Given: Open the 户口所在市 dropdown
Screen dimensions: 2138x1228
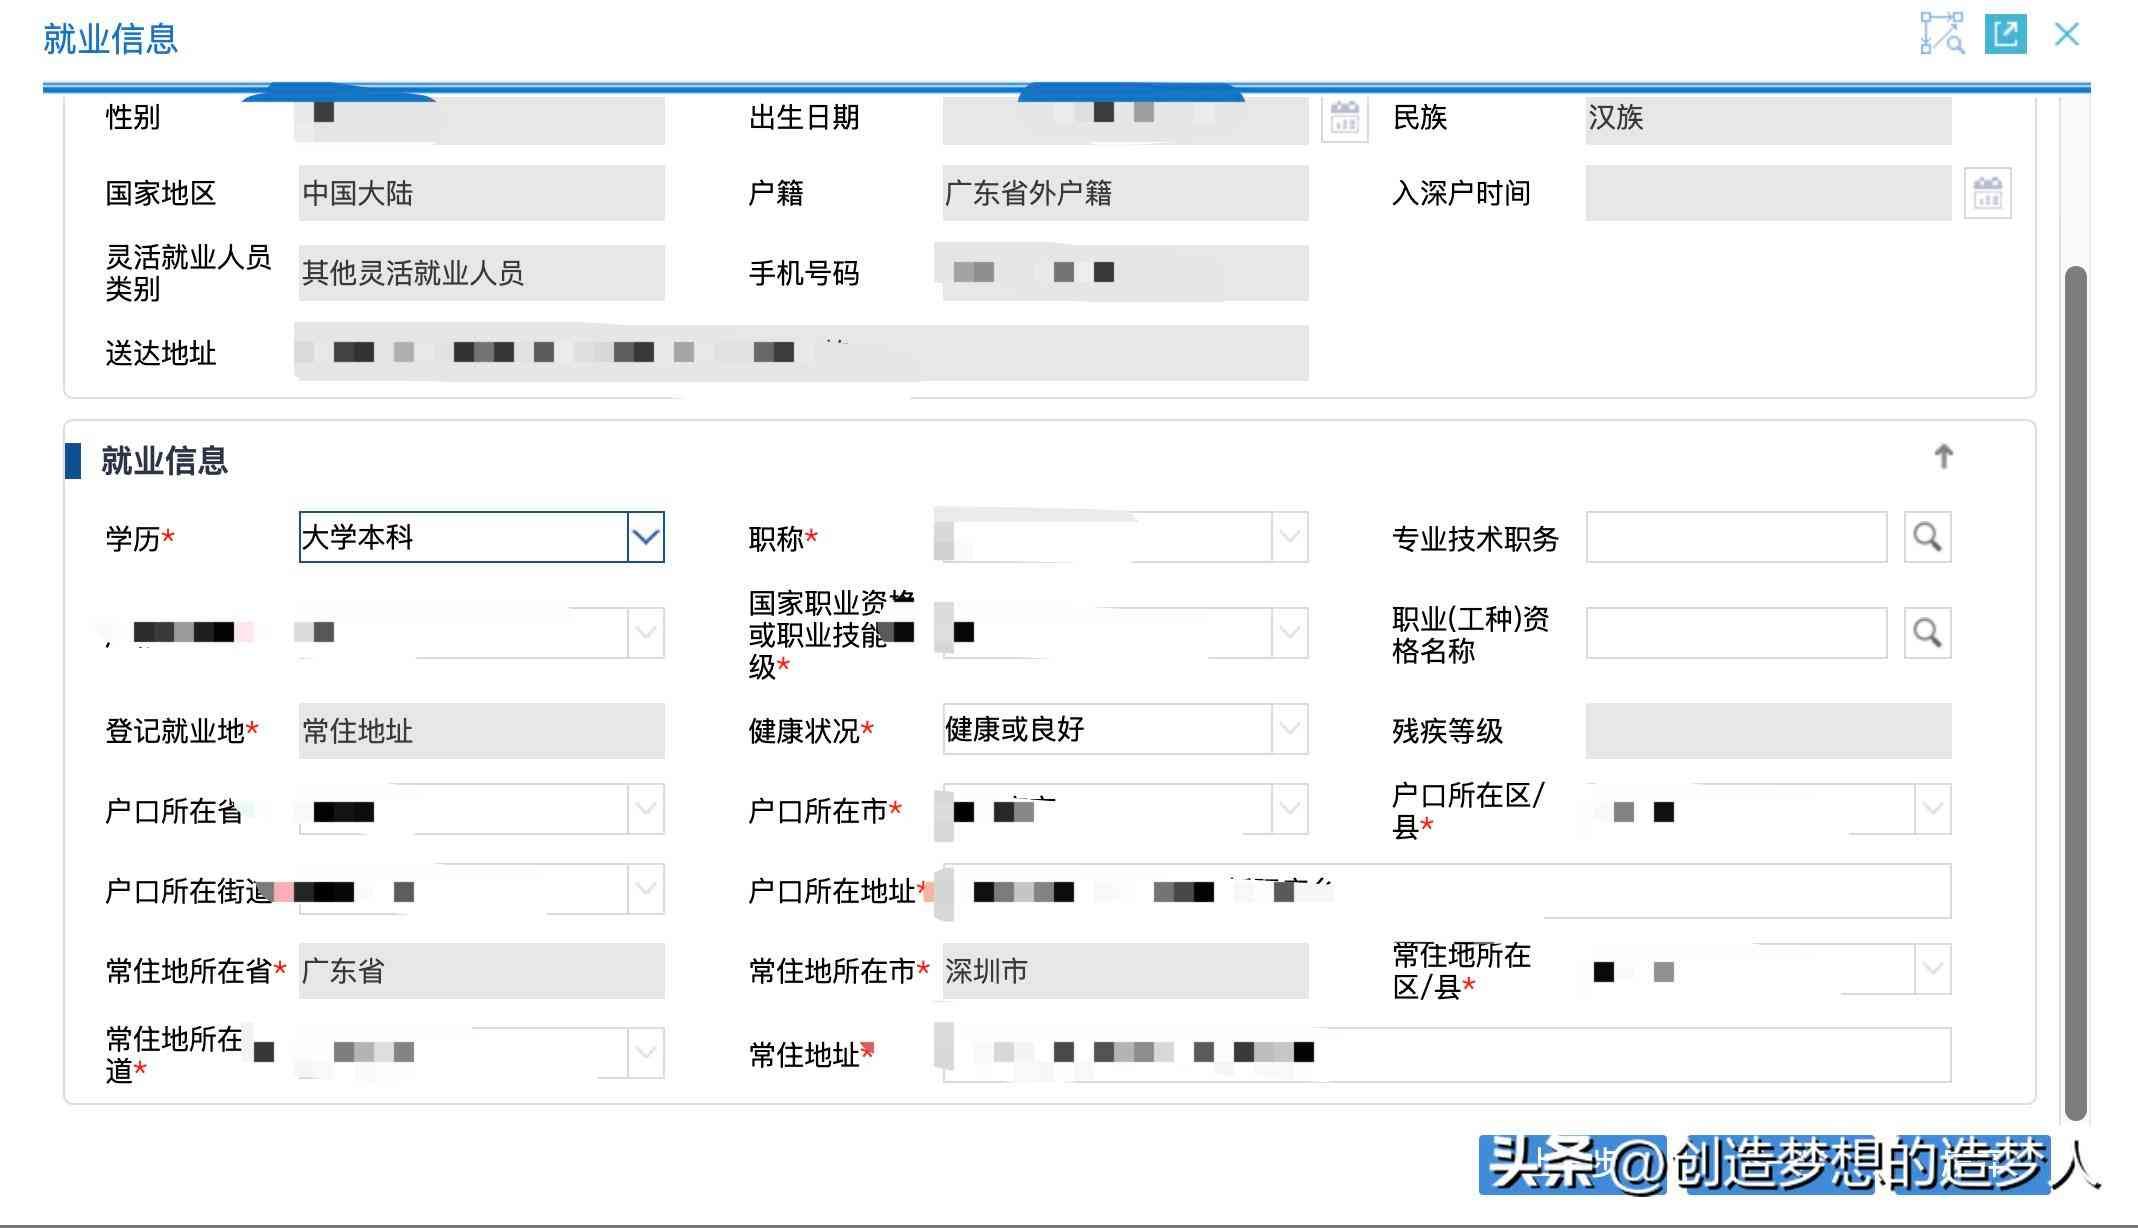Looking at the screenshot, I should (x=1289, y=809).
